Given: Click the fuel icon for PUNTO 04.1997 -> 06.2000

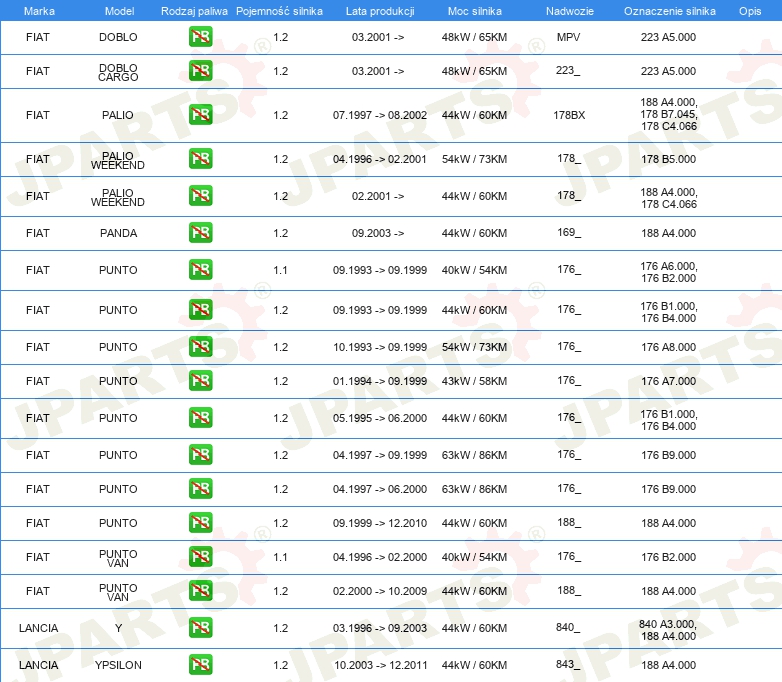Looking at the screenshot, I should pos(200,488).
